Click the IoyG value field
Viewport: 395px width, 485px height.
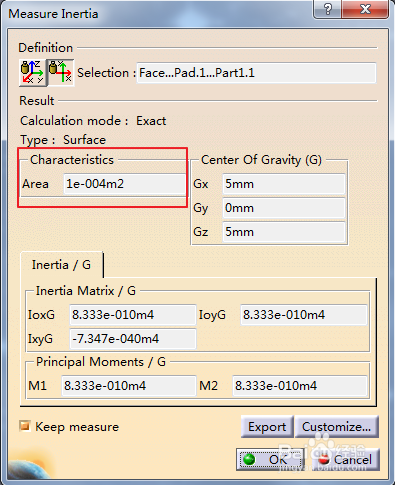(x=304, y=315)
